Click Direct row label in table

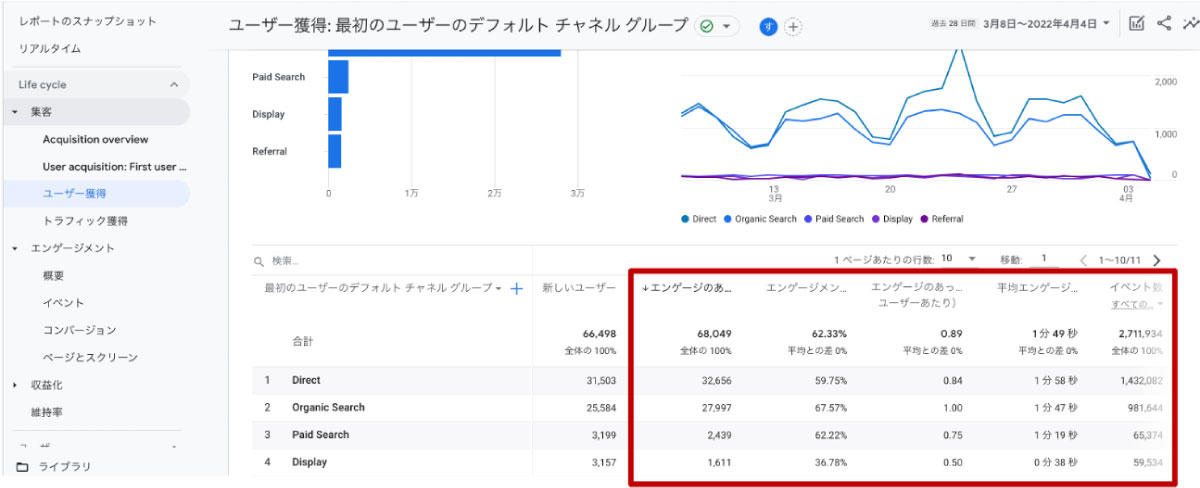click(x=306, y=380)
